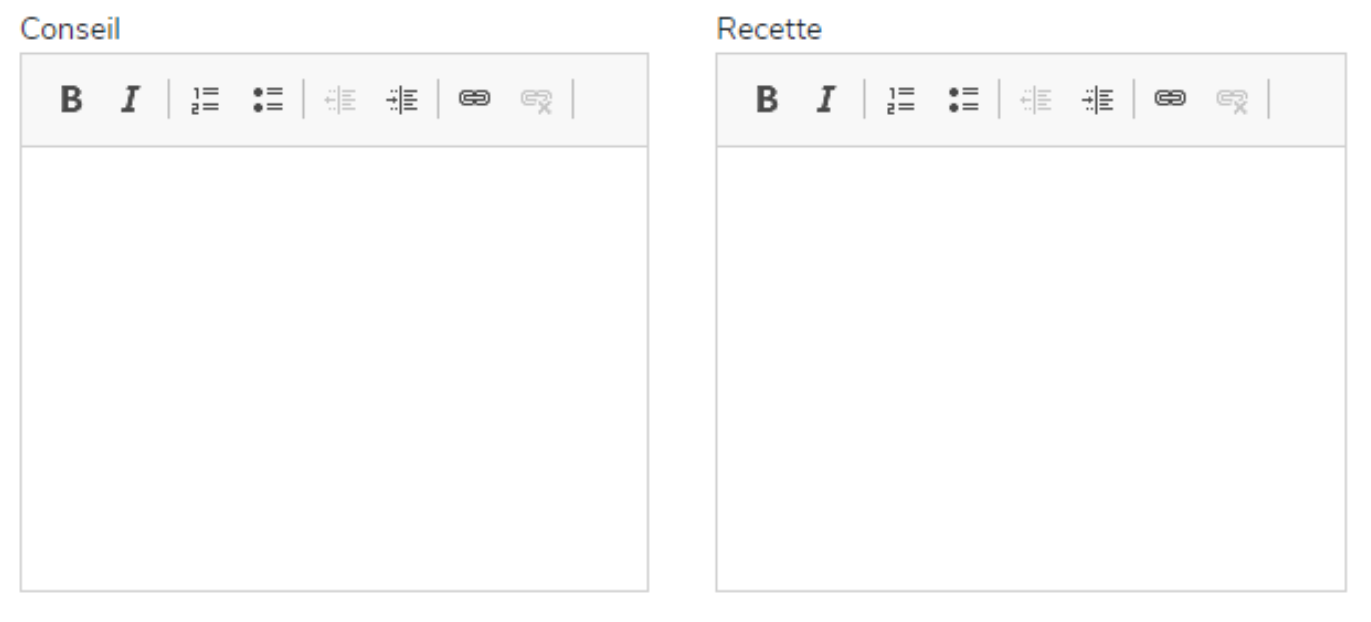Insert a link in Conseil editor

(x=474, y=99)
